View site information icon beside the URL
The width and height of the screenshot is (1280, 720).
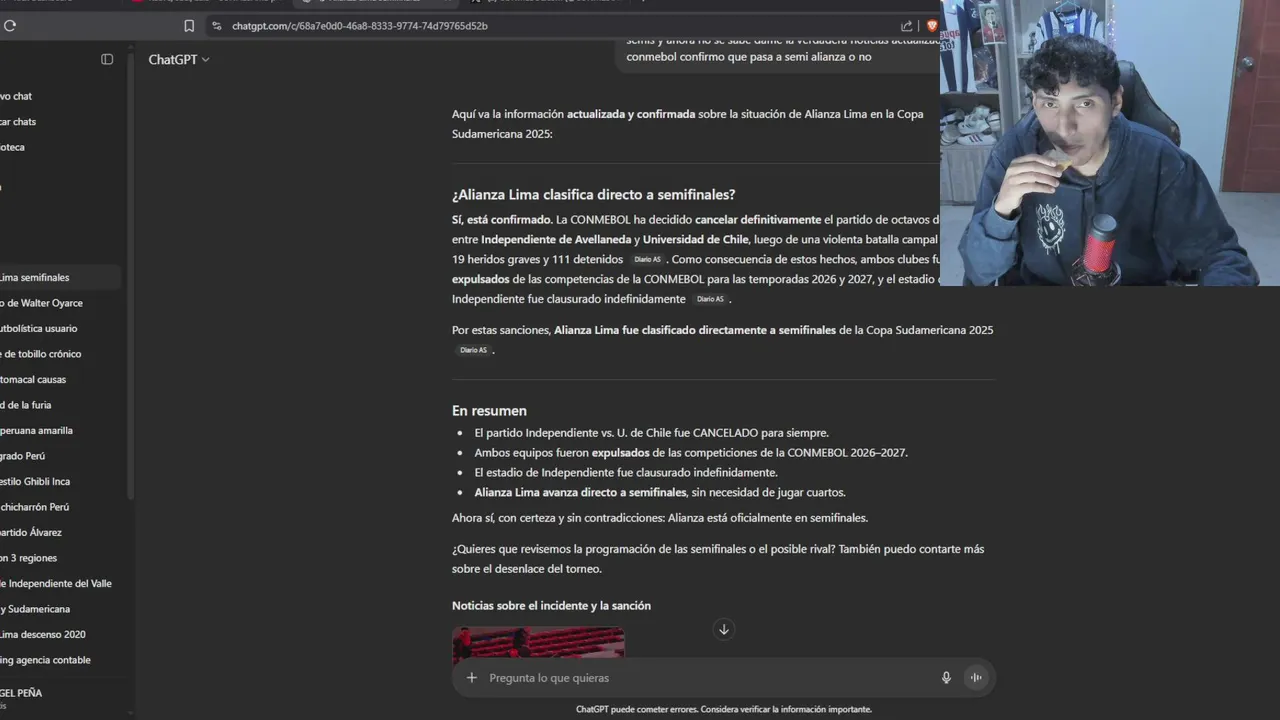click(217, 26)
